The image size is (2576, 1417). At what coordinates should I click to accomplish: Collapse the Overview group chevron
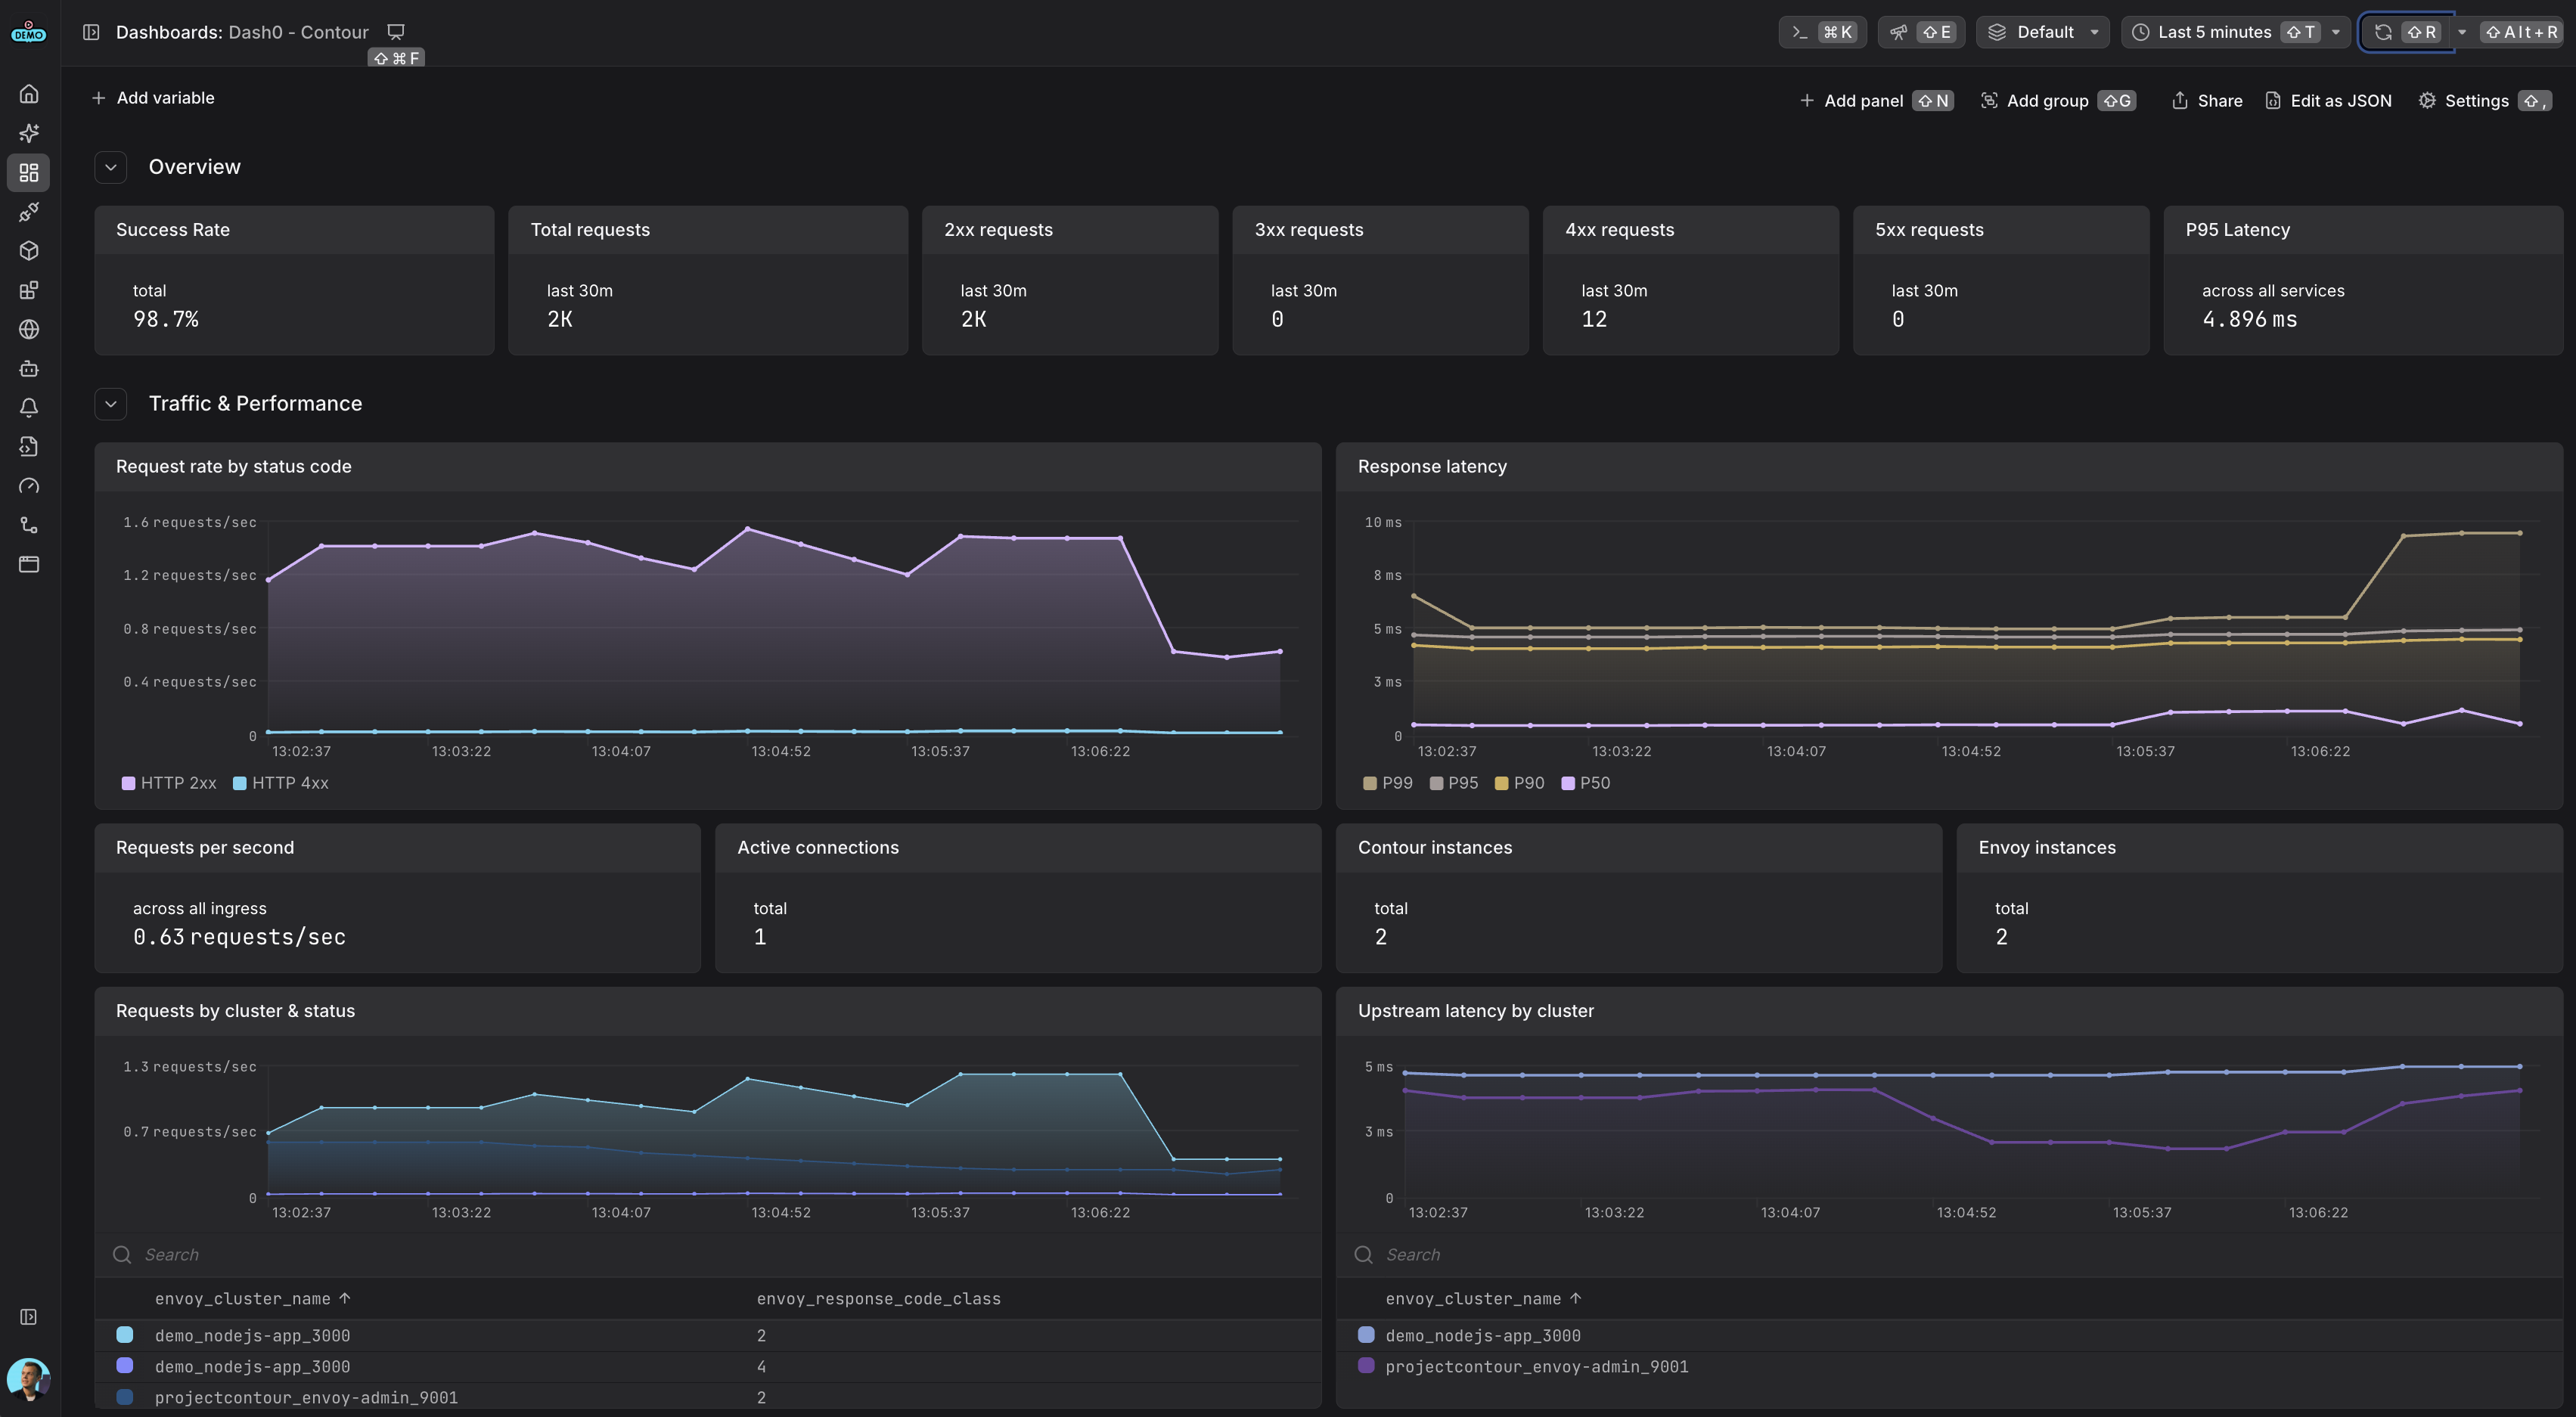(x=111, y=167)
